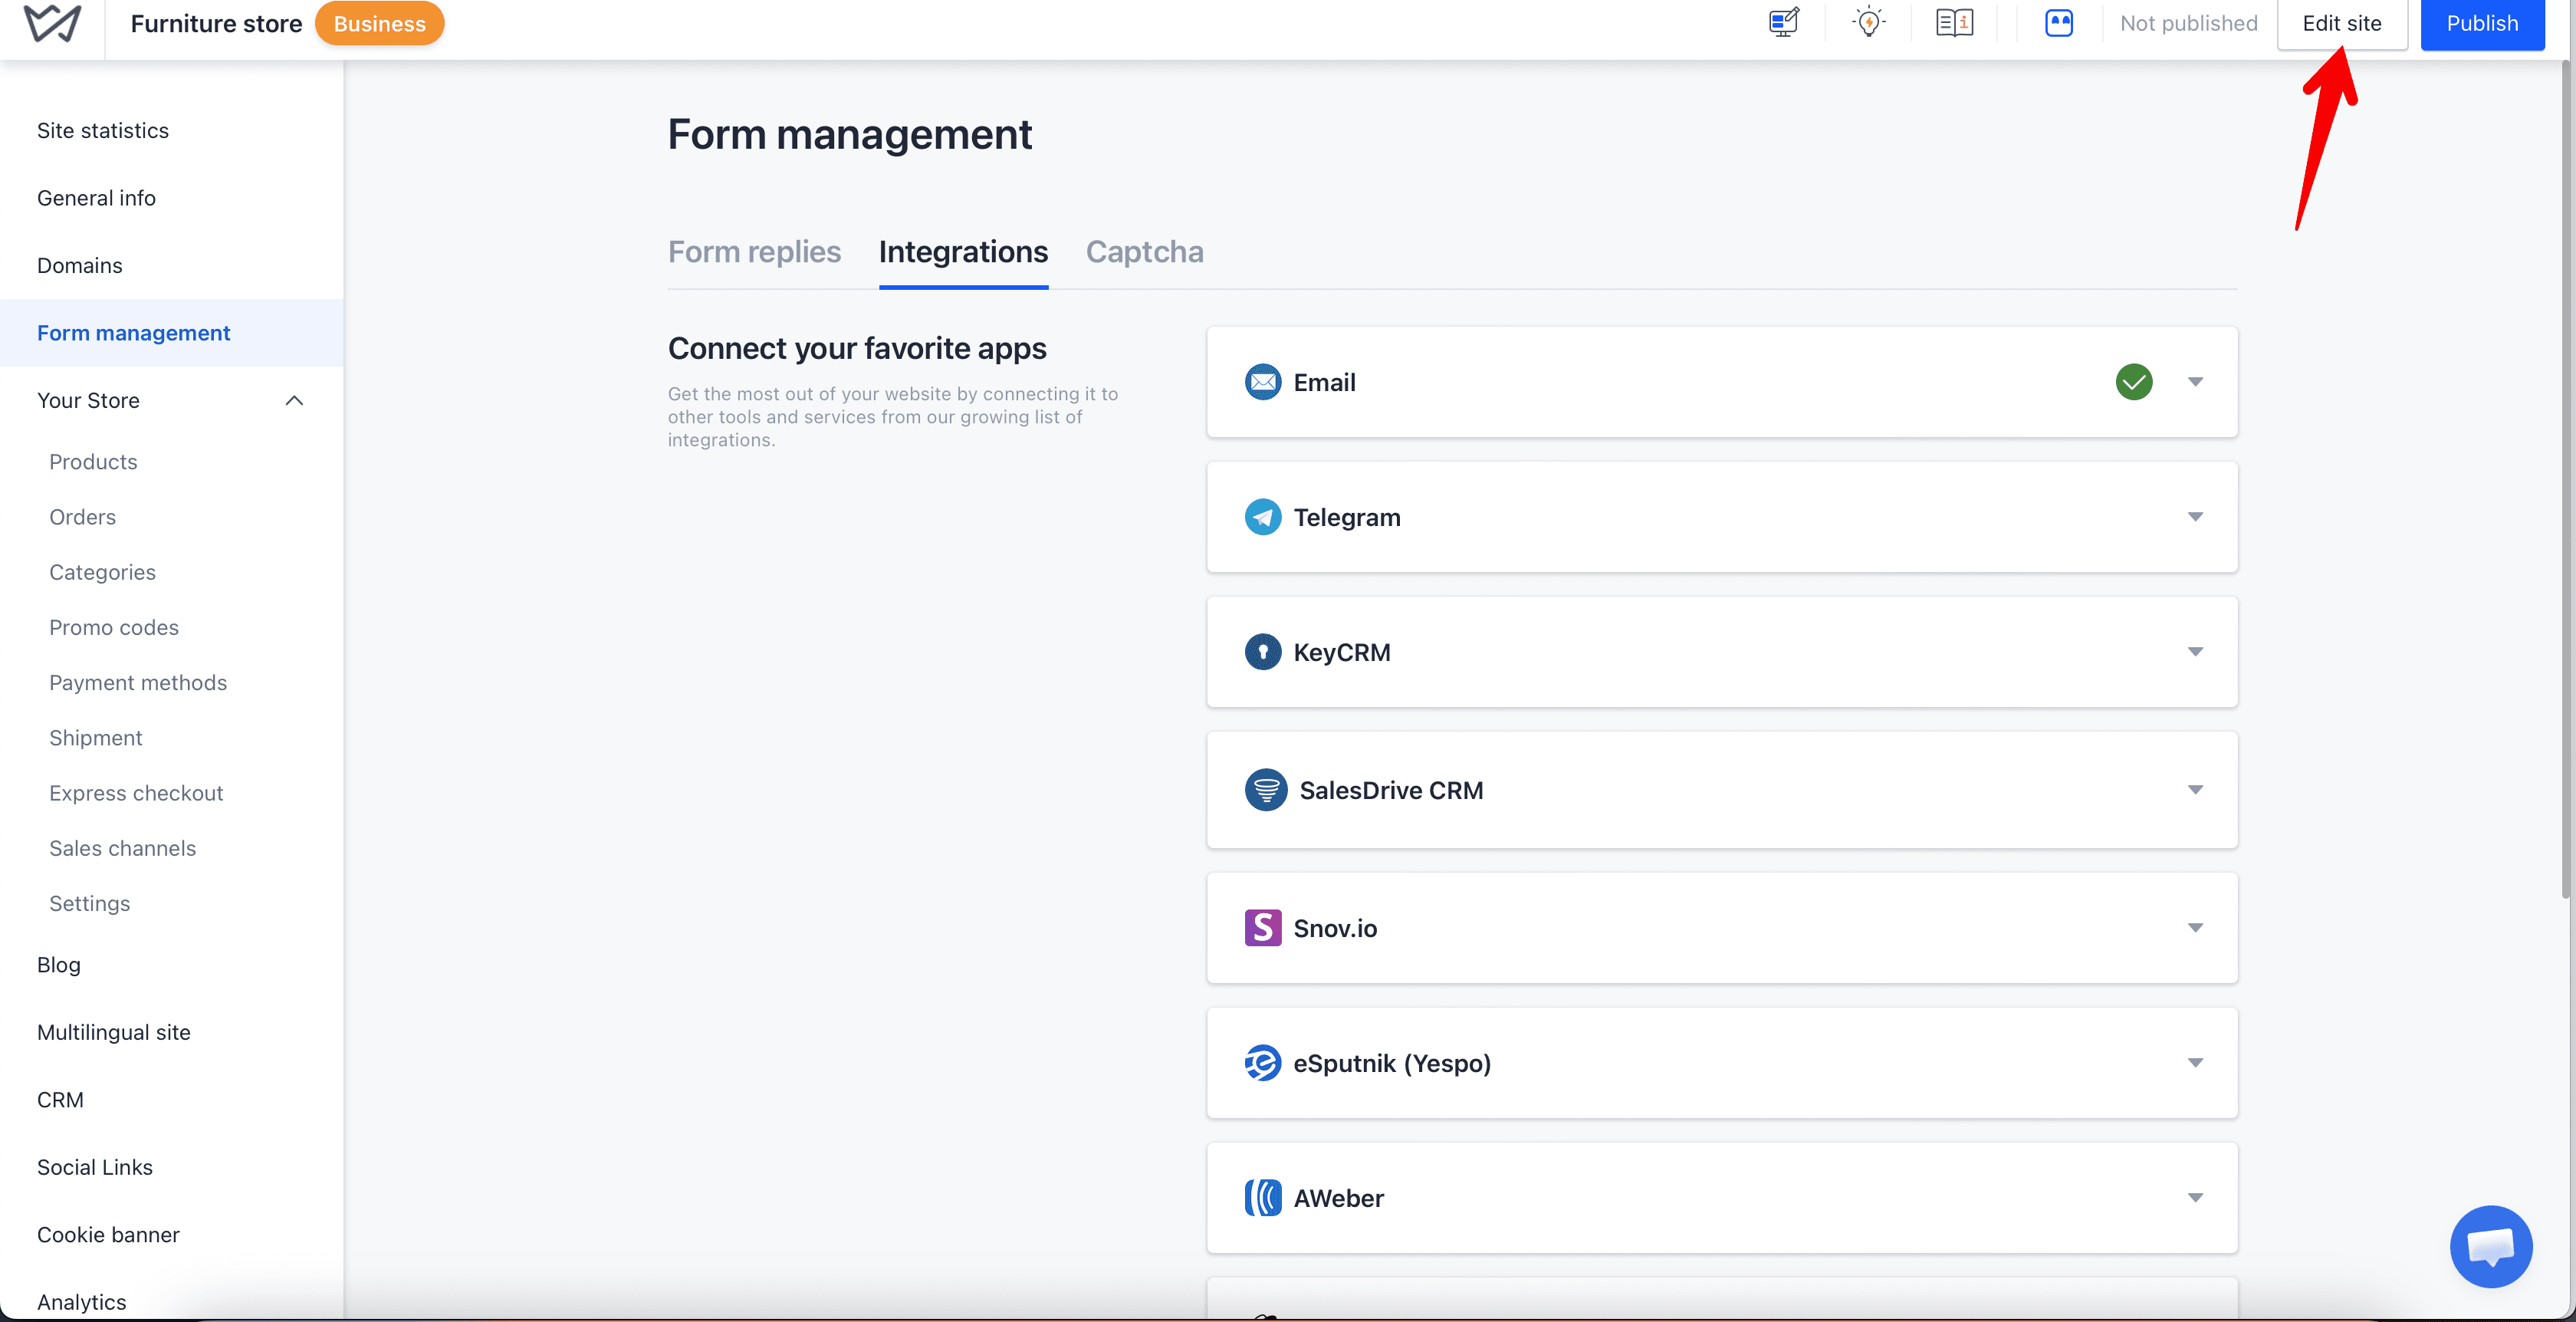Click the Snov.io integration icon
This screenshot has width=2576, height=1322.
point(1263,928)
